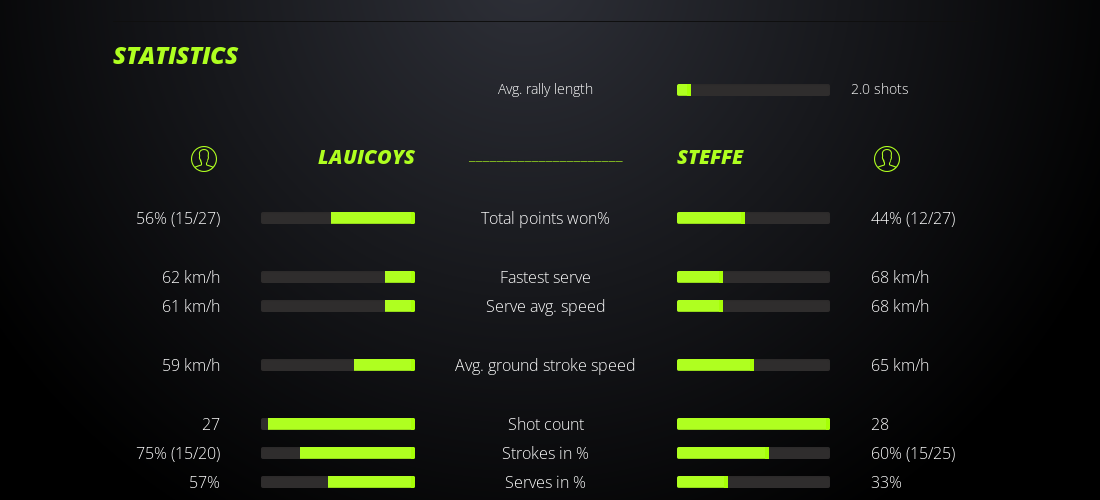Click Steffe strokes in % bar

(753, 453)
